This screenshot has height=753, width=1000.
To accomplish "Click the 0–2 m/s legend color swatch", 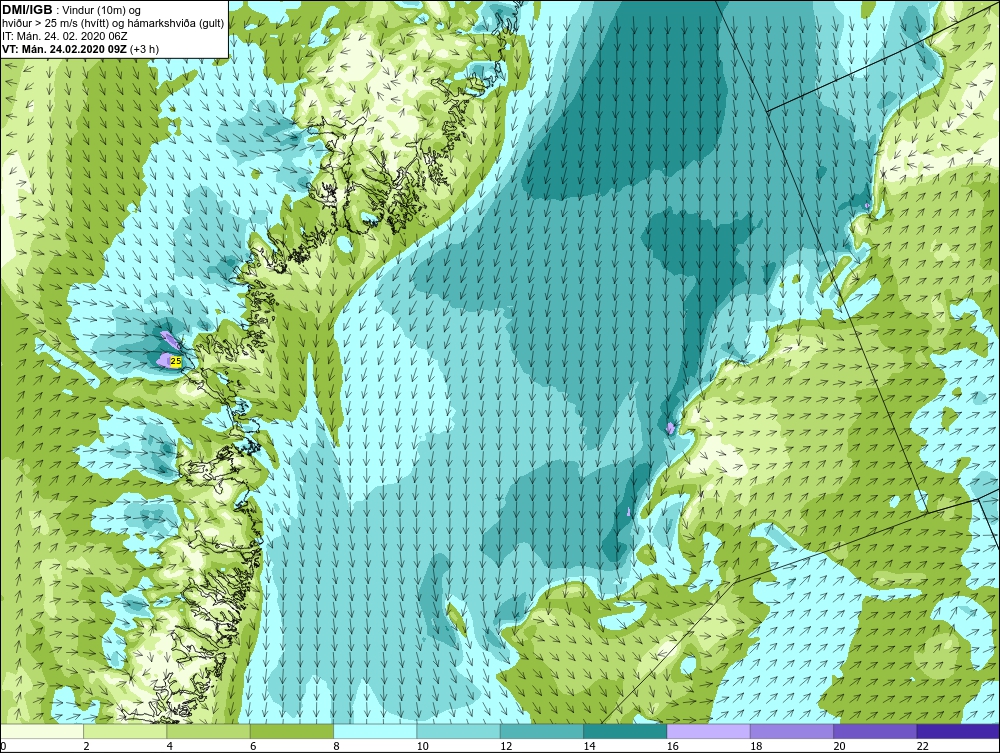I will click(x=41, y=731).
